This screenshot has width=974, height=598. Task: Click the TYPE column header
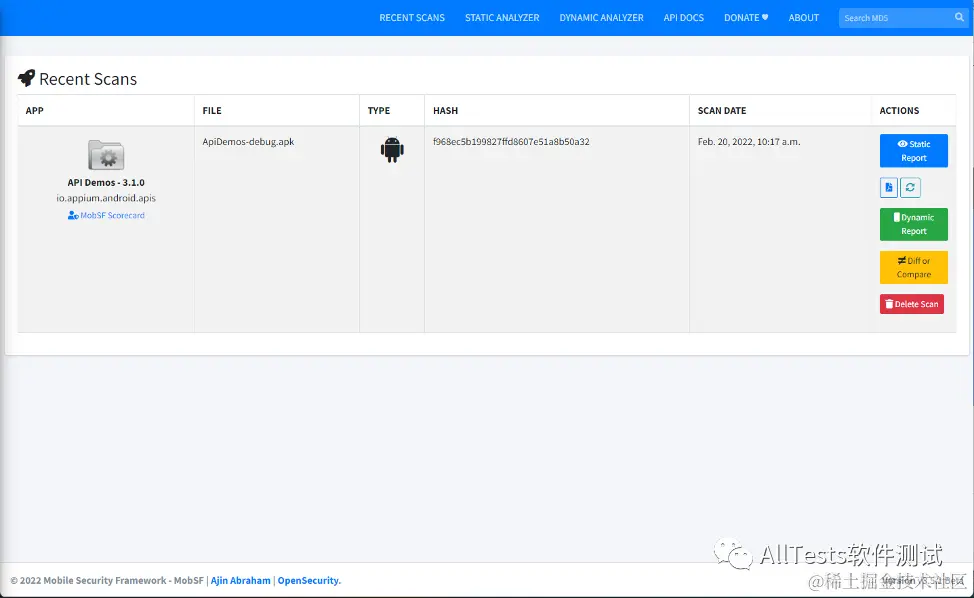379,111
